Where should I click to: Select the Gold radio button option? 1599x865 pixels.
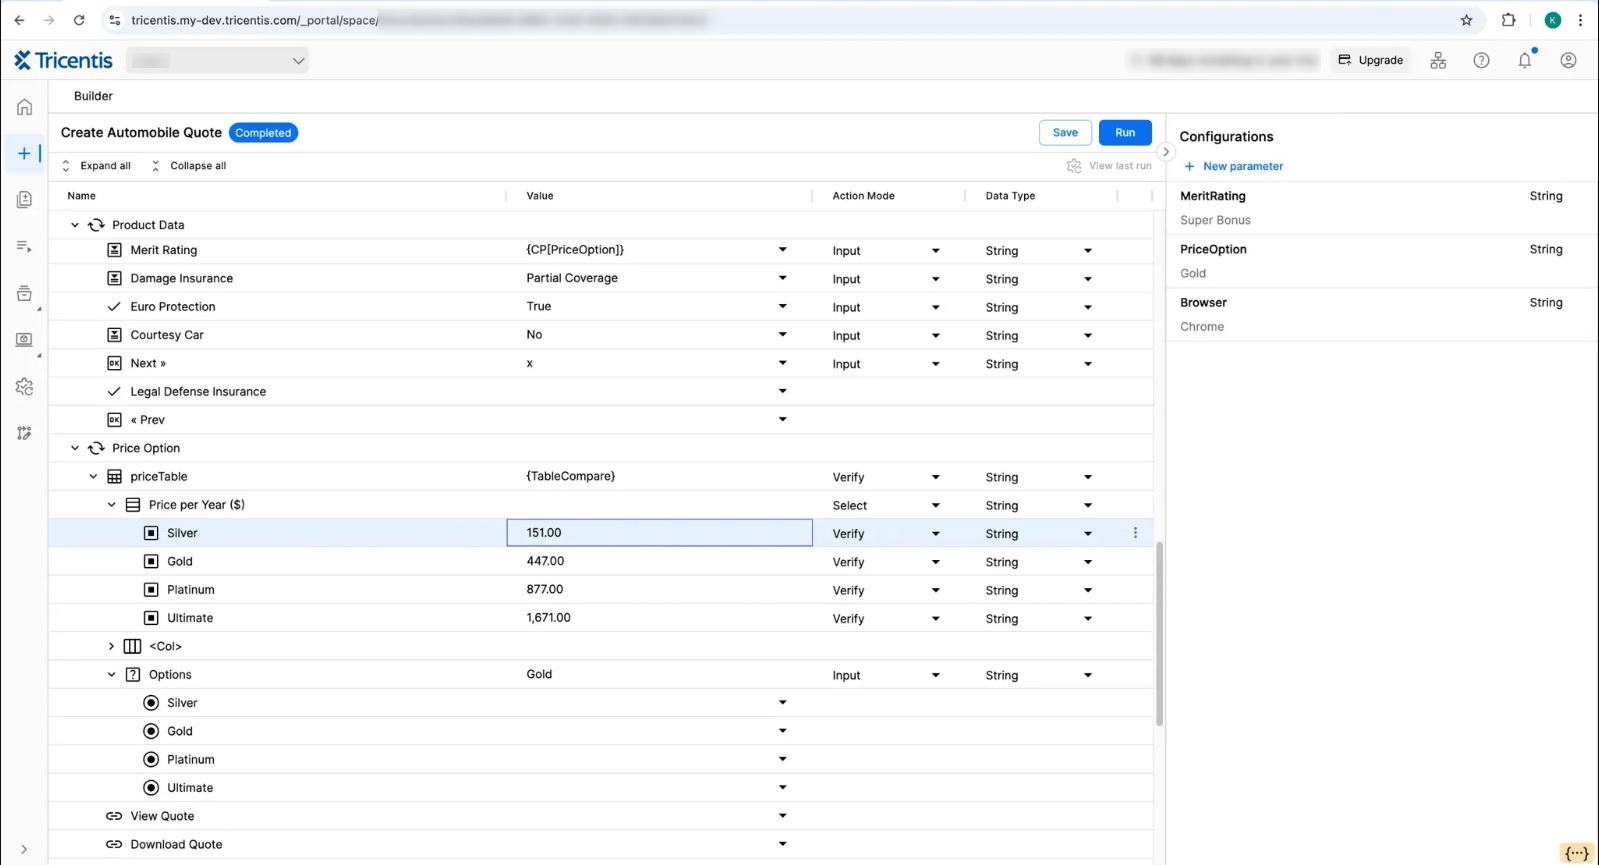tap(151, 731)
